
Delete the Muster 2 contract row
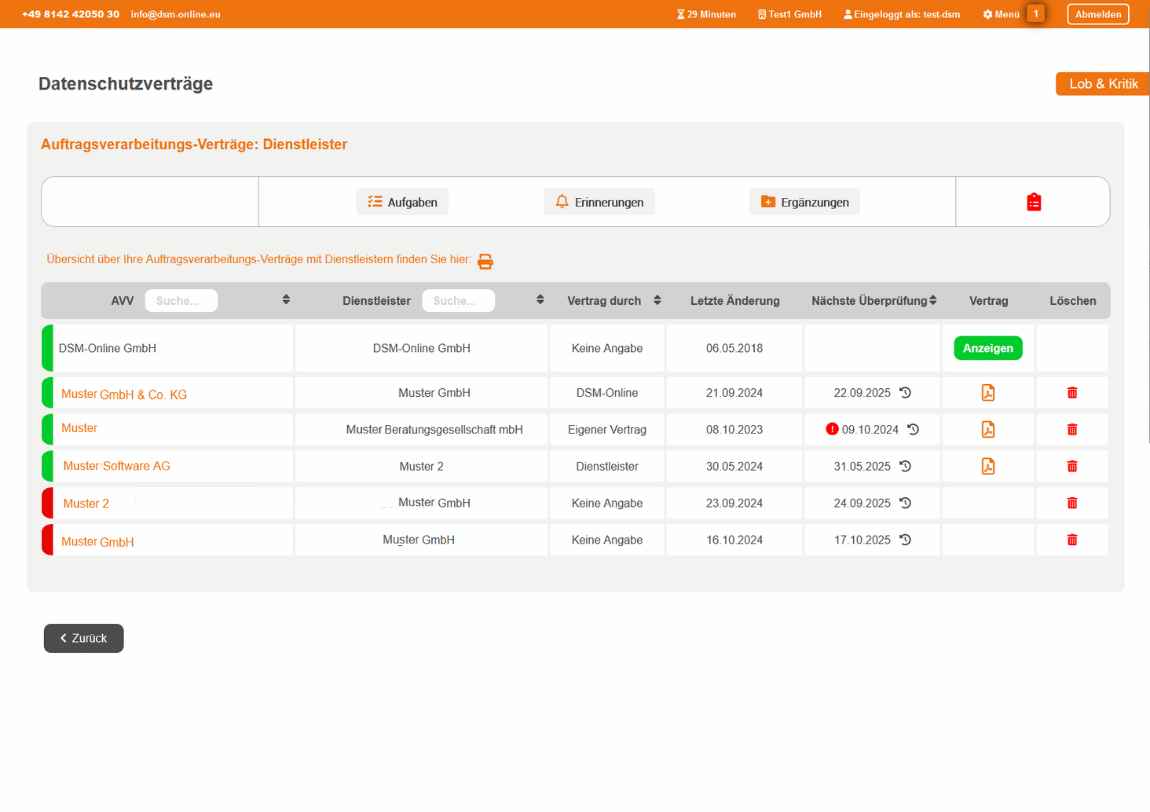click(1072, 503)
